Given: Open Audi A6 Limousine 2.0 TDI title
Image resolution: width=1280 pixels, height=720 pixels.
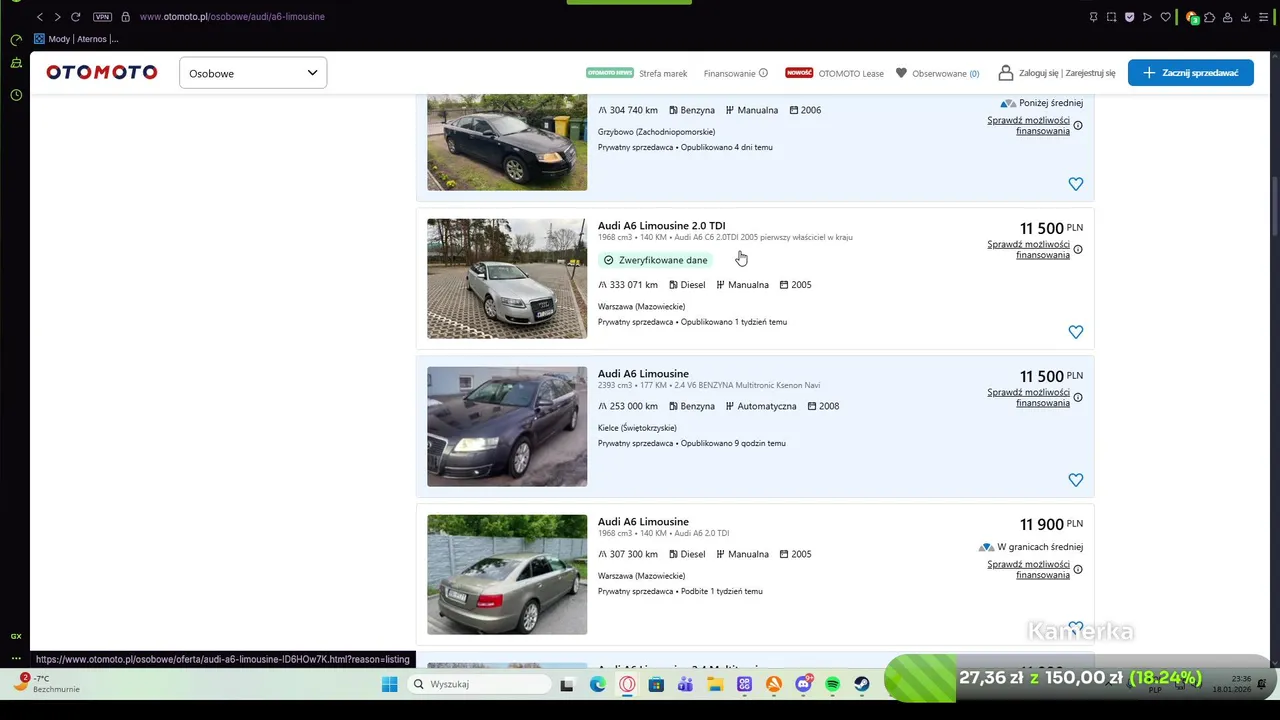Looking at the screenshot, I should pyautogui.click(x=661, y=226).
